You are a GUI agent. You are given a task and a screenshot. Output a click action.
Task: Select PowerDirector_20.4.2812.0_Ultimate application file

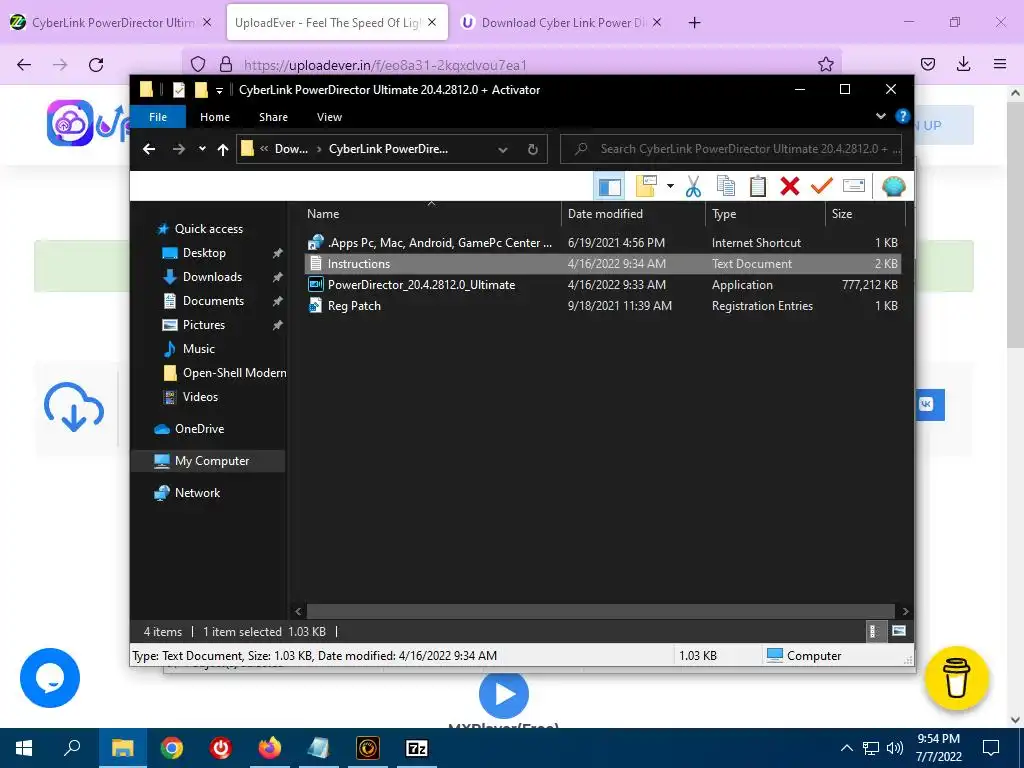coord(602,285)
